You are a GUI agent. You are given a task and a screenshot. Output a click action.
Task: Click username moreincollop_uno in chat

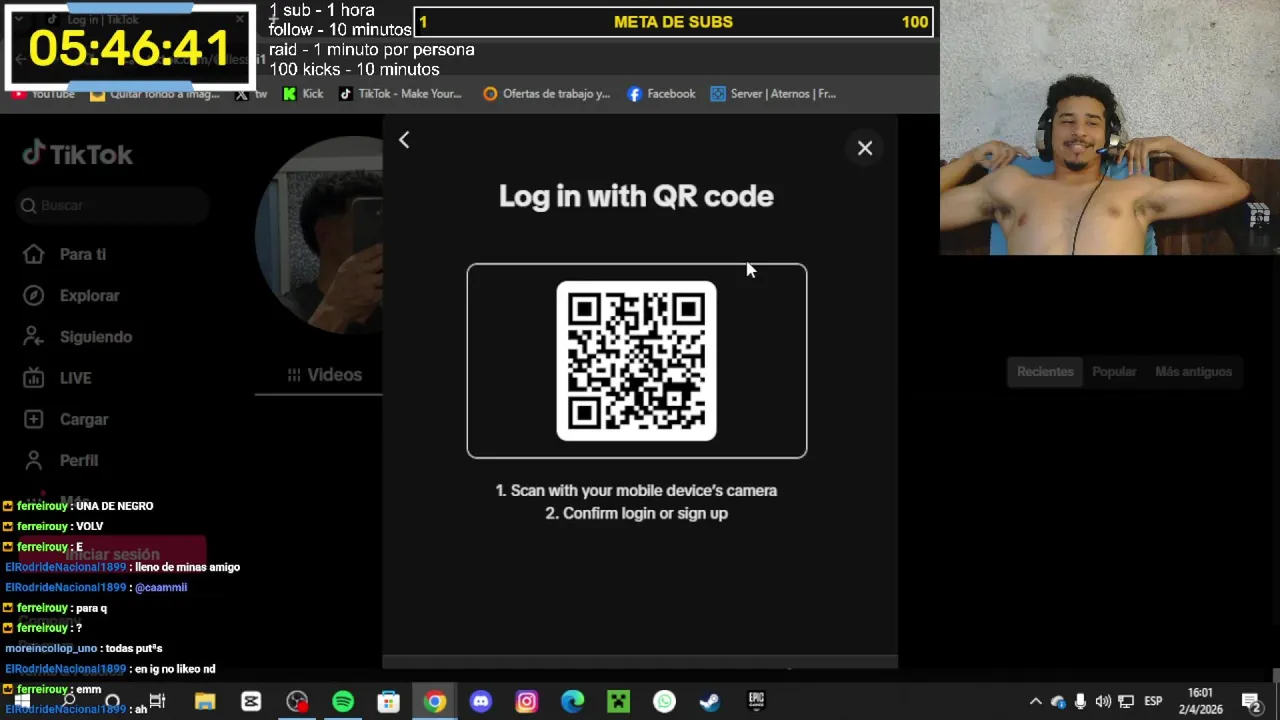point(51,649)
